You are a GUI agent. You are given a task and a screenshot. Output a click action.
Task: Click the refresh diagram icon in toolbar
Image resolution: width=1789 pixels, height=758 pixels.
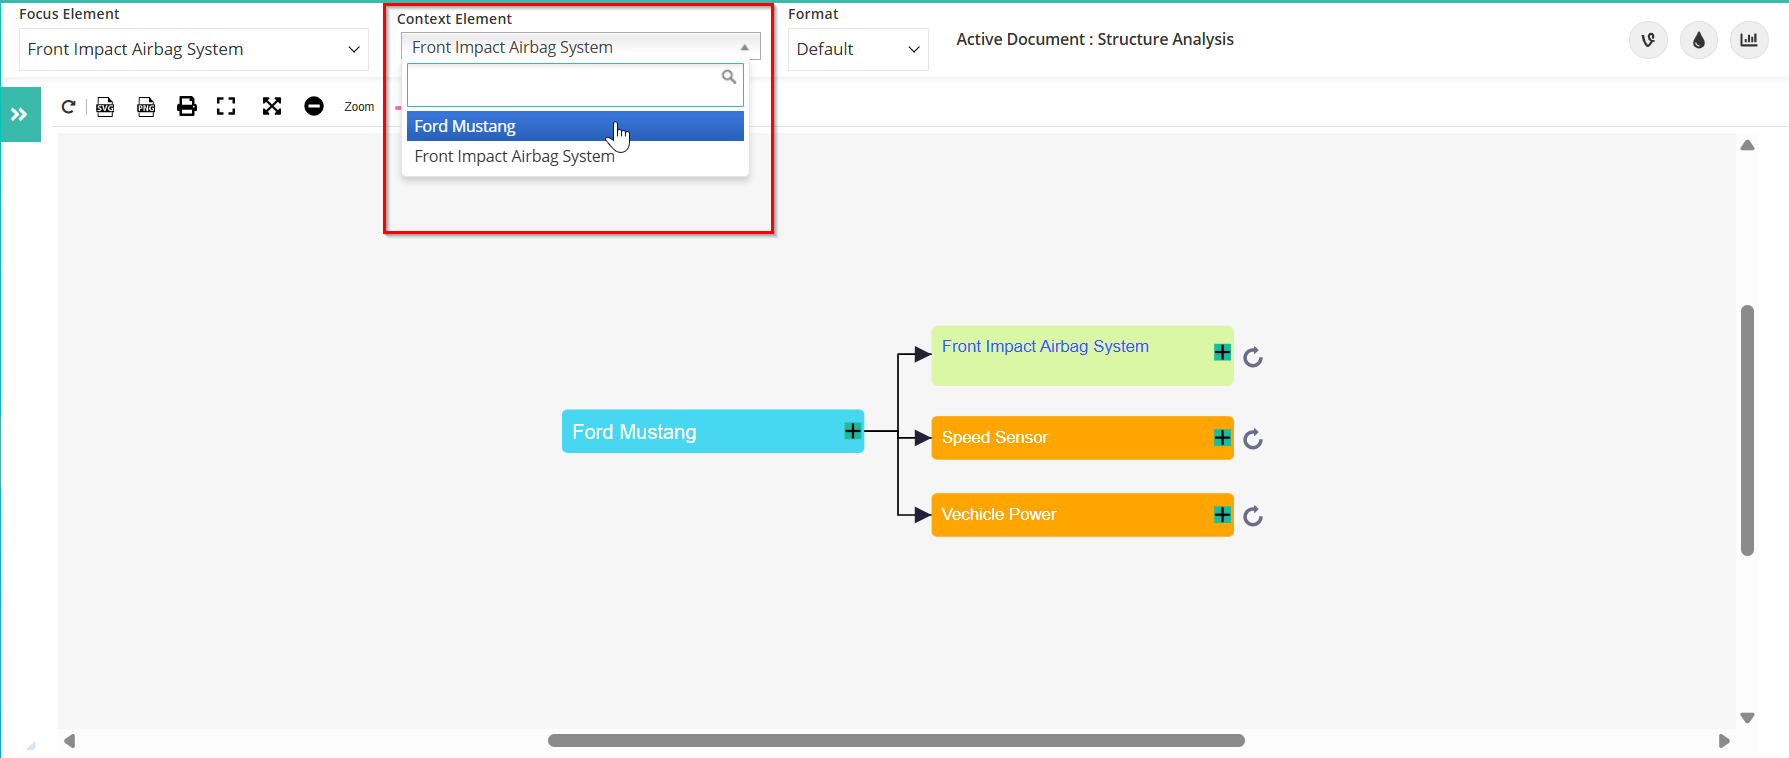(x=68, y=107)
